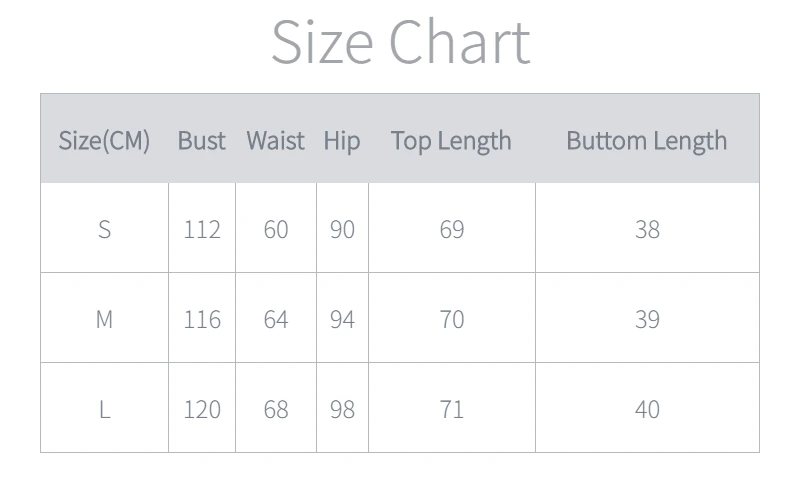Select hip value 94
800x500 pixels.
click(x=342, y=319)
